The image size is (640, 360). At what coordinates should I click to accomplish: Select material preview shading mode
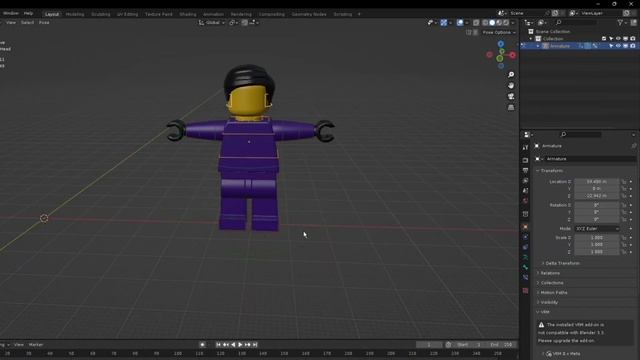pyautogui.click(x=499, y=23)
